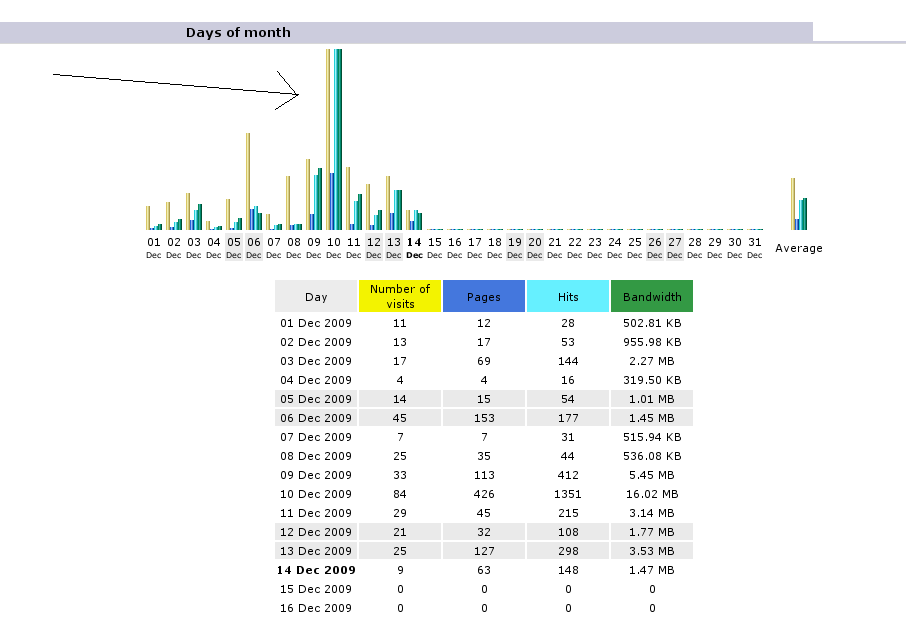This screenshot has height=617, width=906.
Task: Click the 08 Dec 2009 row label
Action: pos(316,456)
